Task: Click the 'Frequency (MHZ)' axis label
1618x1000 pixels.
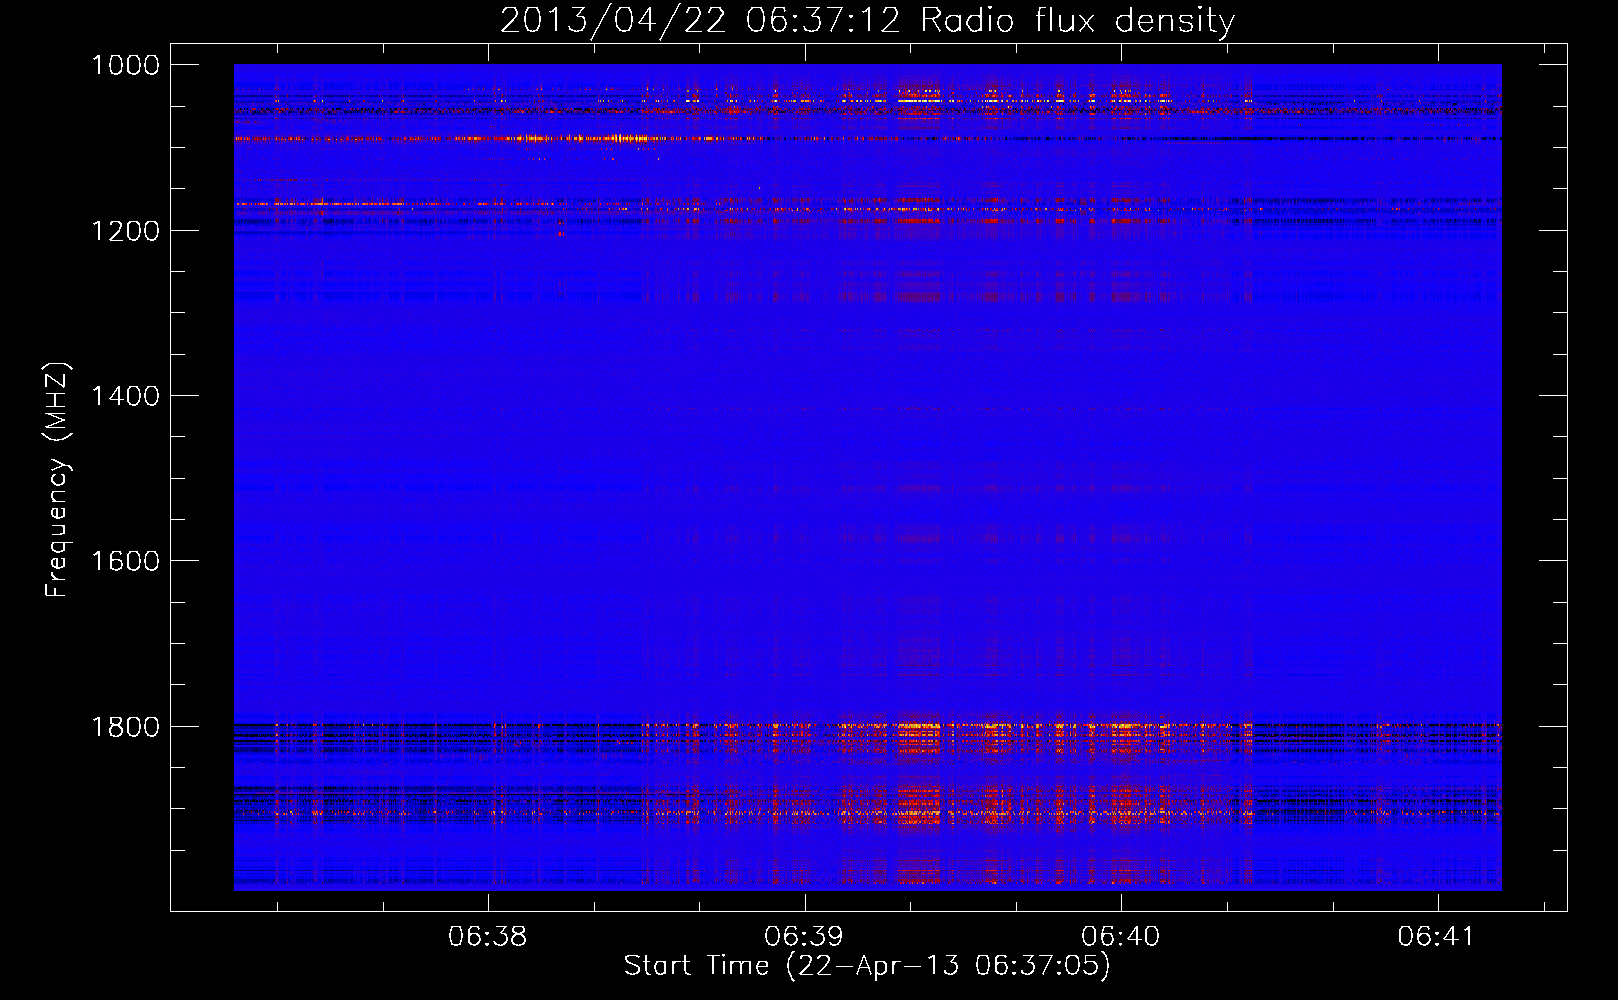Action: point(57,480)
